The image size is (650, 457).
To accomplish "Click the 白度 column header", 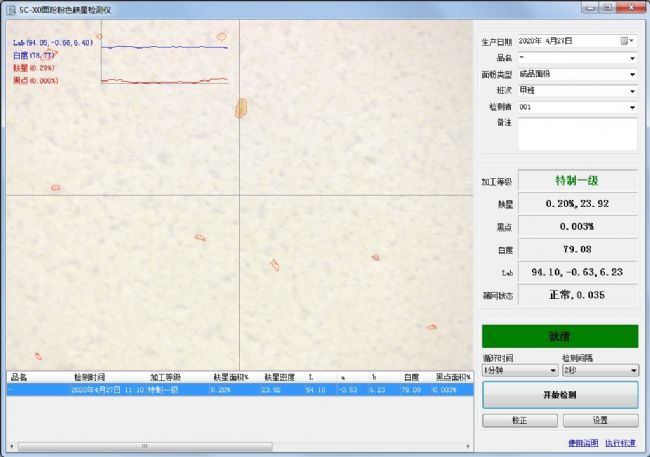I will pos(411,377).
